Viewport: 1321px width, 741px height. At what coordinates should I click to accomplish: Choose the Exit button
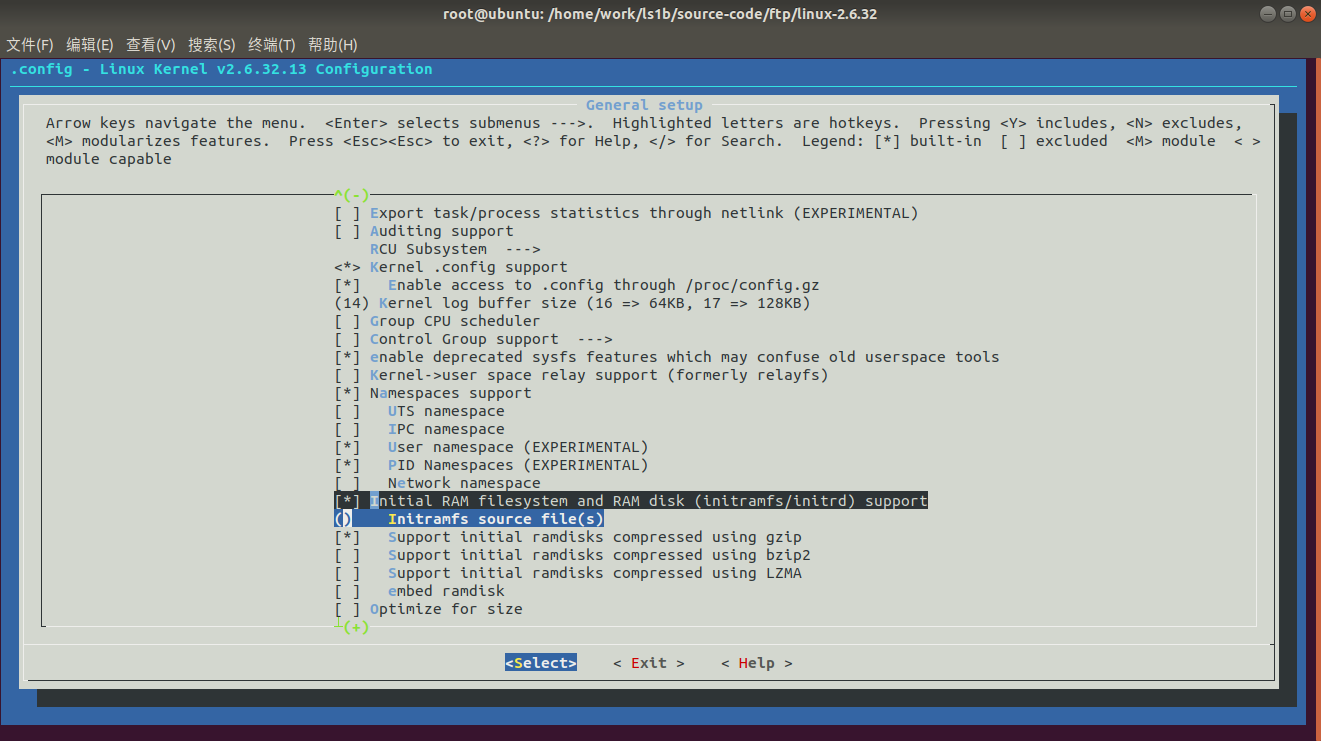(648, 662)
